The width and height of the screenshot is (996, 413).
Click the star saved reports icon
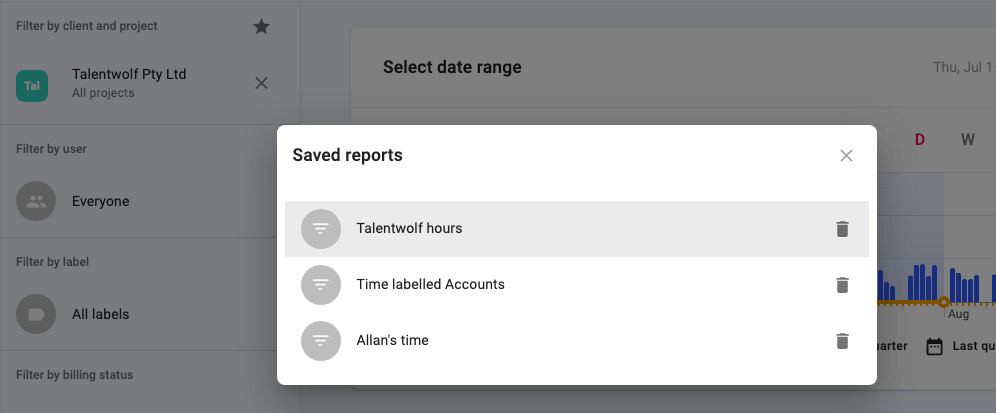[x=261, y=26]
